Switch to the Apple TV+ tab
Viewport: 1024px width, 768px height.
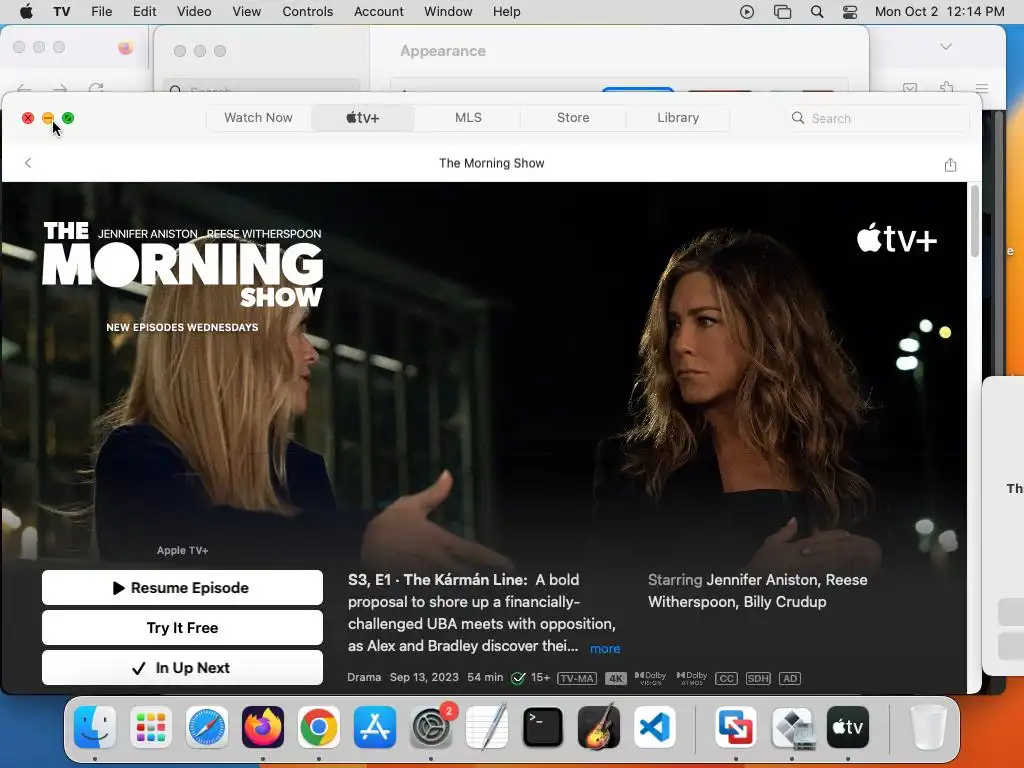click(x=362, y=118)
